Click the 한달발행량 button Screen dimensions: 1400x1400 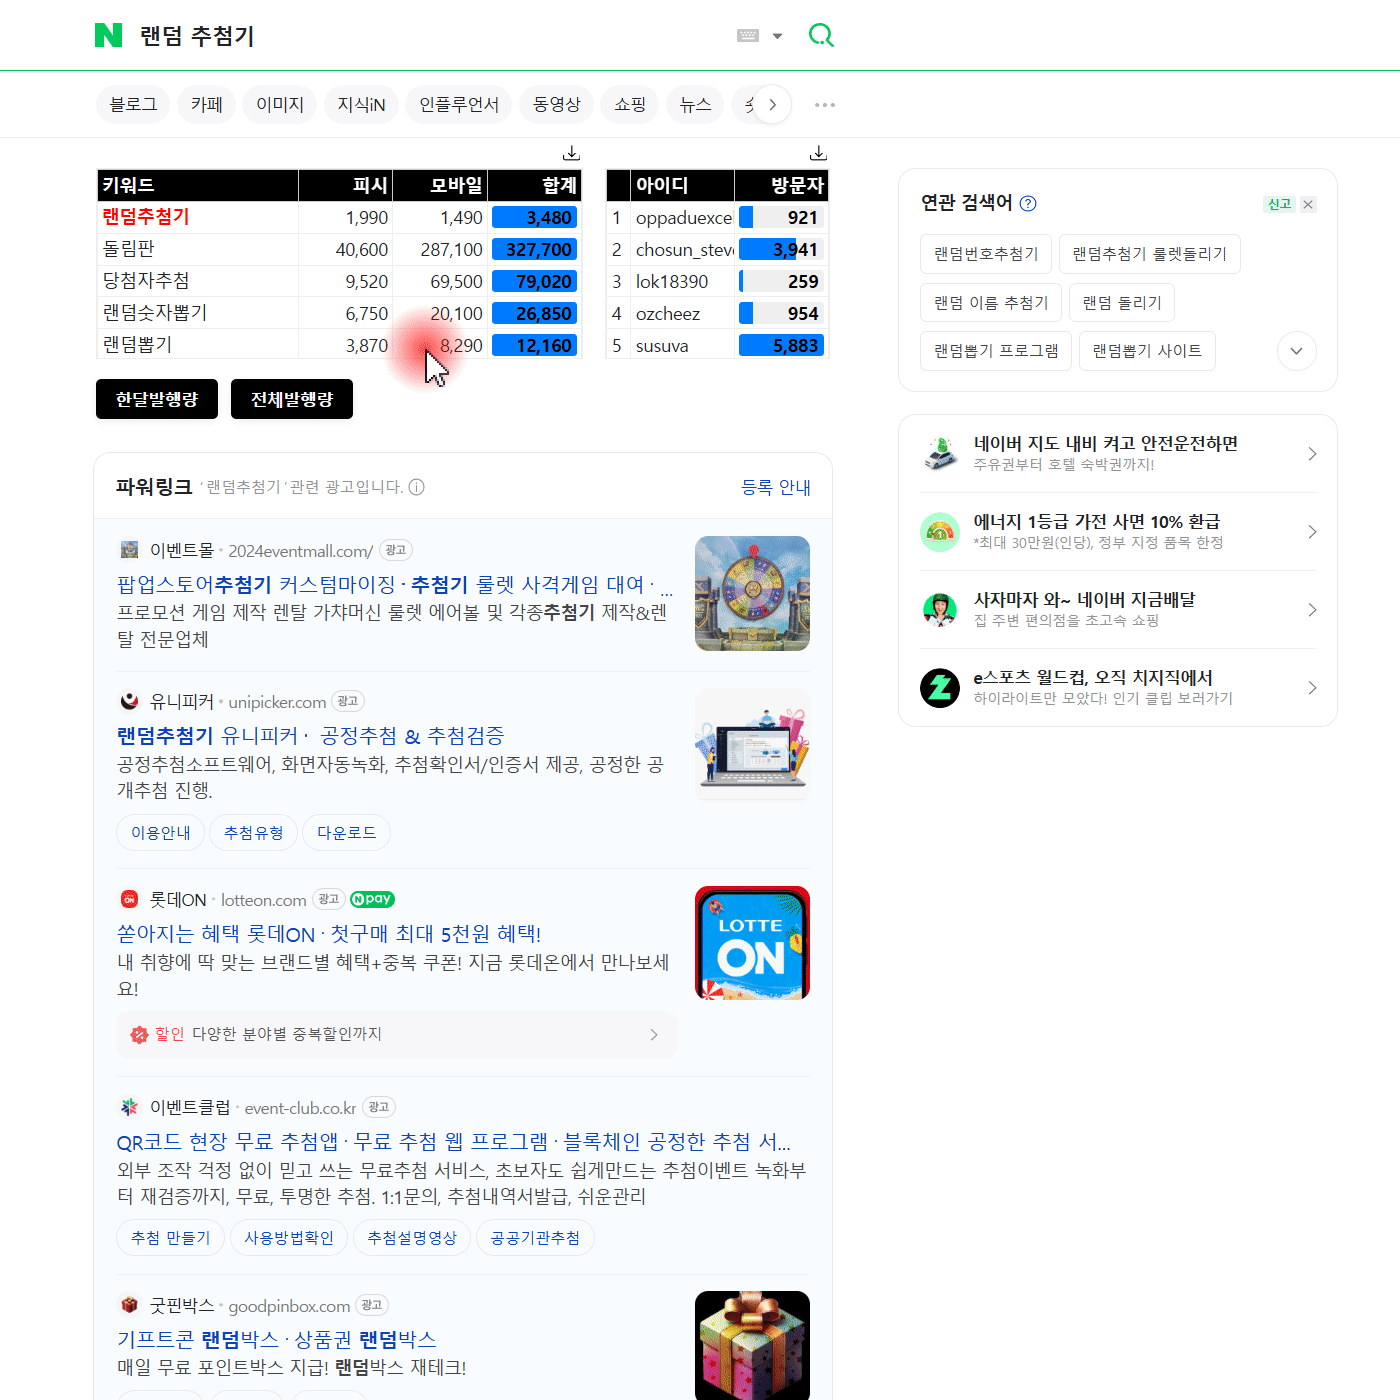pos(157,399)
